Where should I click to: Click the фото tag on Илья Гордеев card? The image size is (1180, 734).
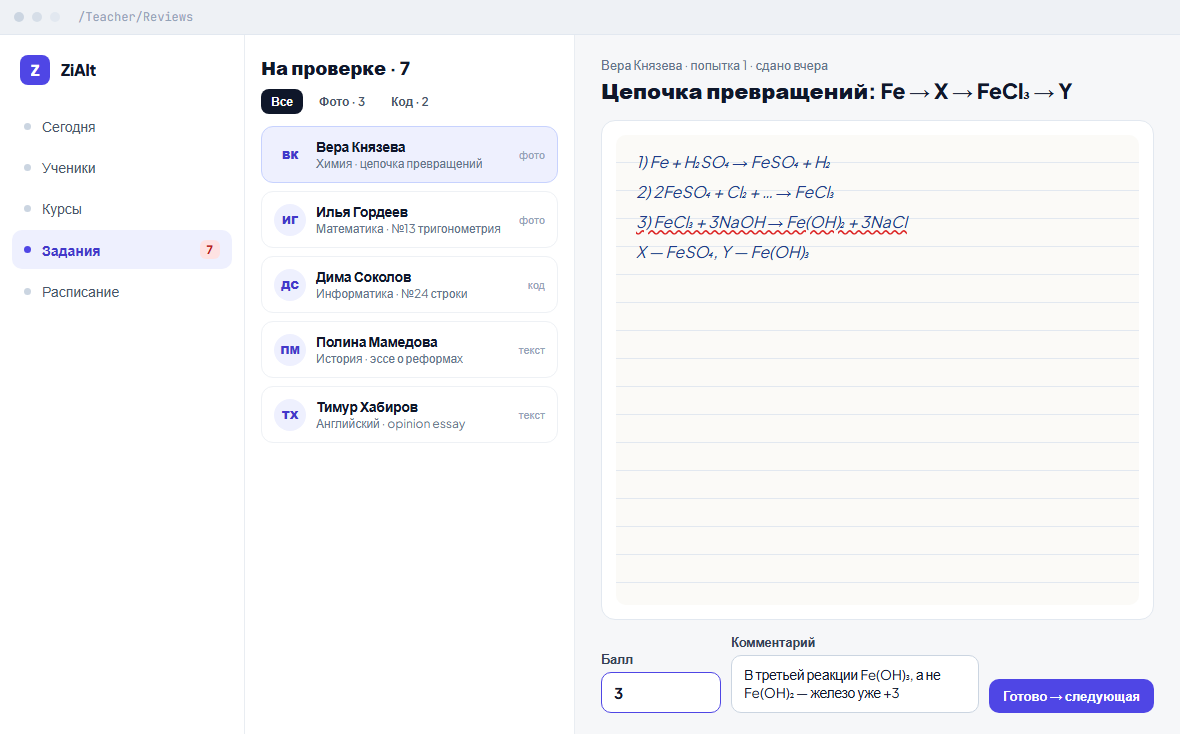[x=531, y=220]
